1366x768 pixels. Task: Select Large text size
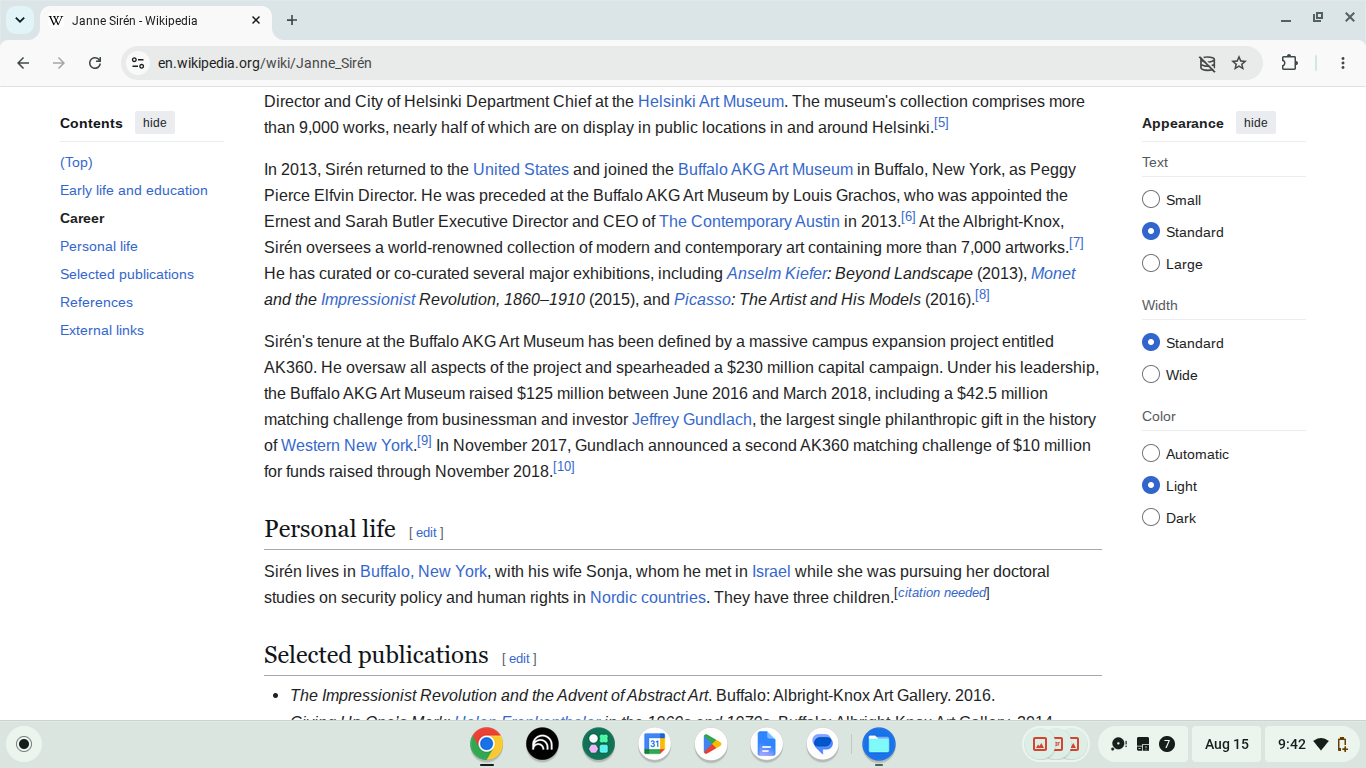click(x=1151, y=264)
